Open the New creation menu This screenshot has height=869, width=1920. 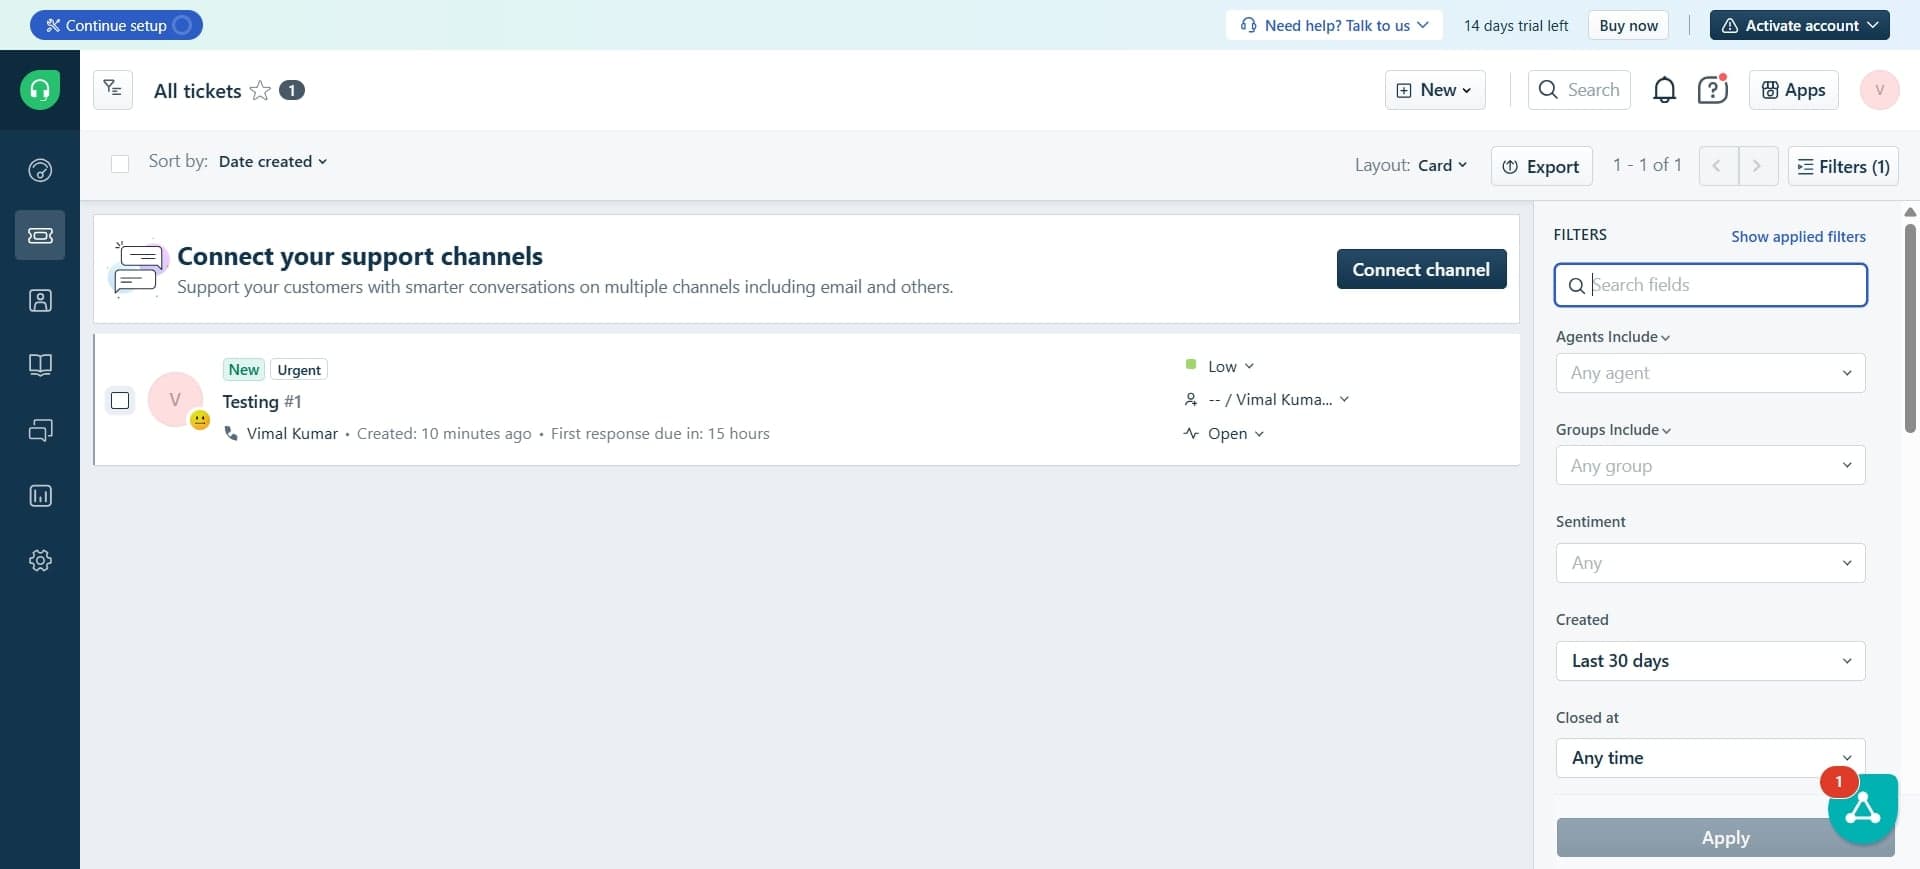pyautogui.click(x=1434, y=90)
